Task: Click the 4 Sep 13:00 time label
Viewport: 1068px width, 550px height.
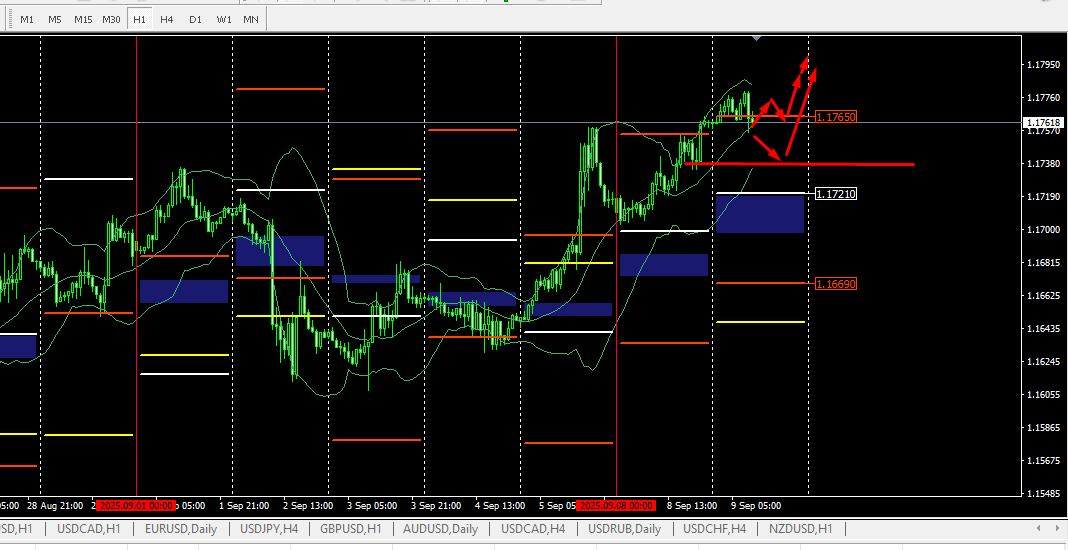Action: click(x=500, y=506)
